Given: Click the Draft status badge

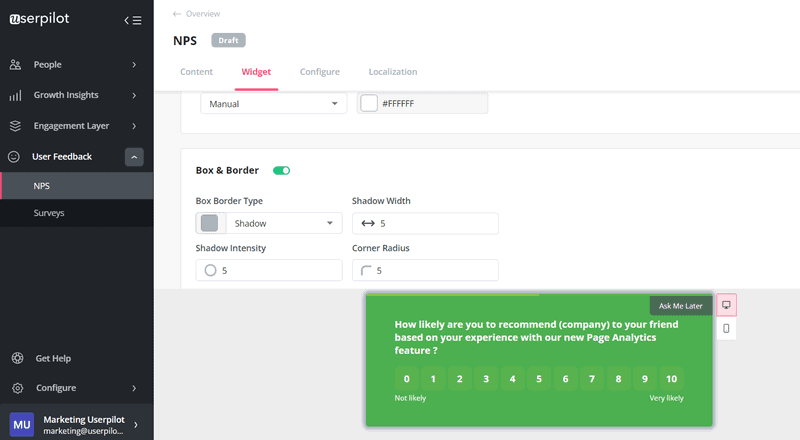Looking at the screenshot, I should [229, 40].
